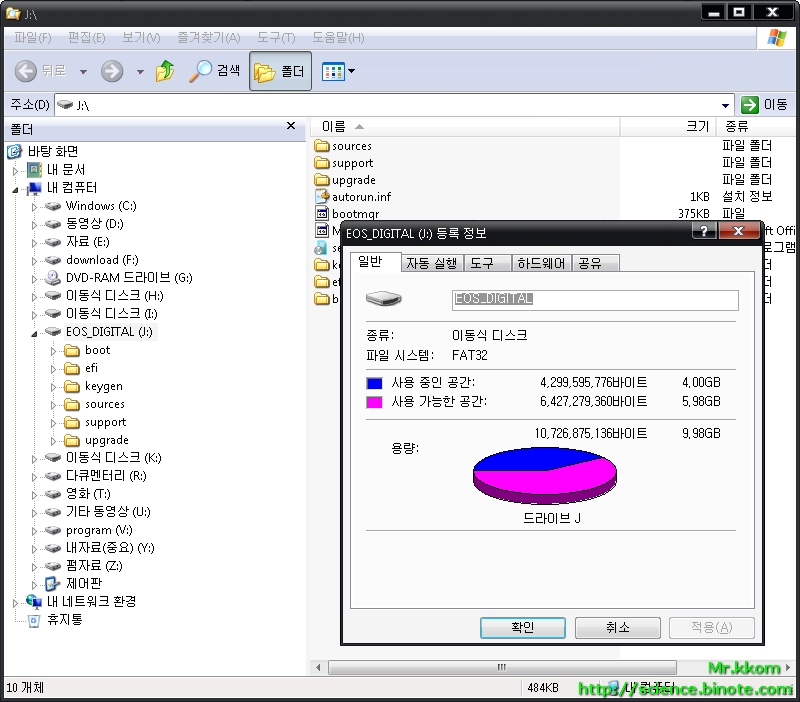Click the blue used space color box
The image size is (800, 702).
[x=375, y=383]
